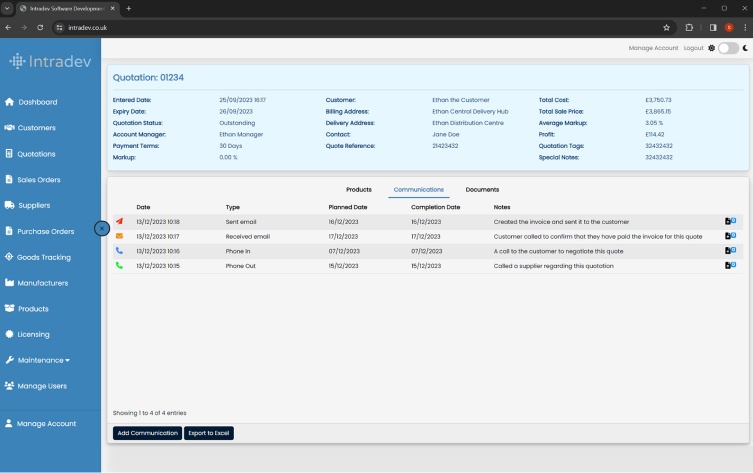Click the Goods Tracking icon in sidebar
This screenshot has width=753, height=473.
click(9, 257)
